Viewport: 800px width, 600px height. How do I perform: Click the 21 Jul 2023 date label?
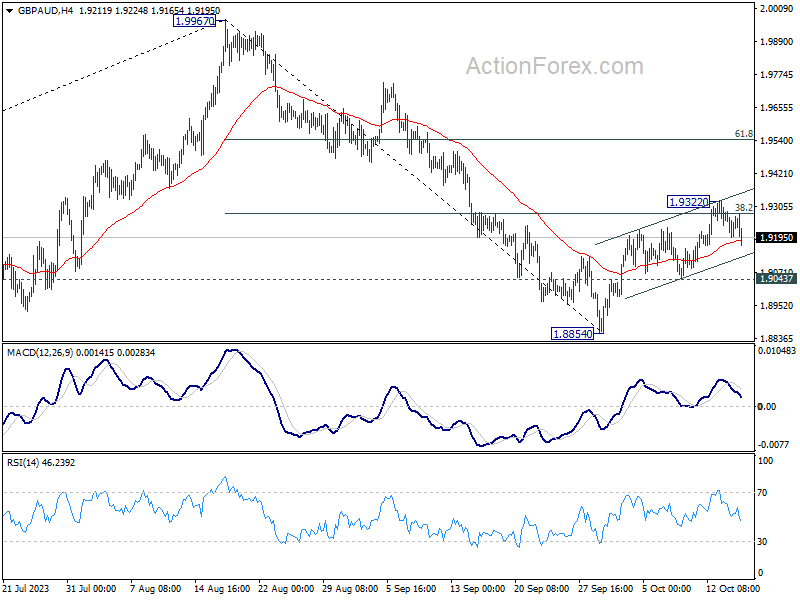tap(26, 588)
